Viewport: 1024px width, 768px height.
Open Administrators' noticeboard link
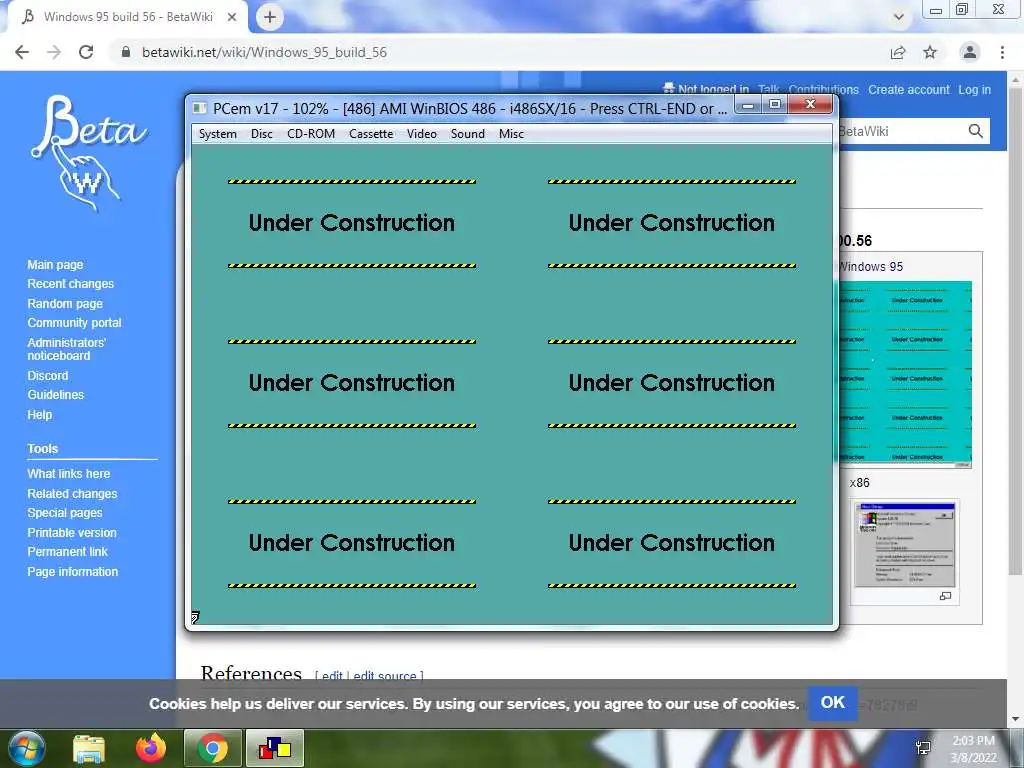(67, 349)
